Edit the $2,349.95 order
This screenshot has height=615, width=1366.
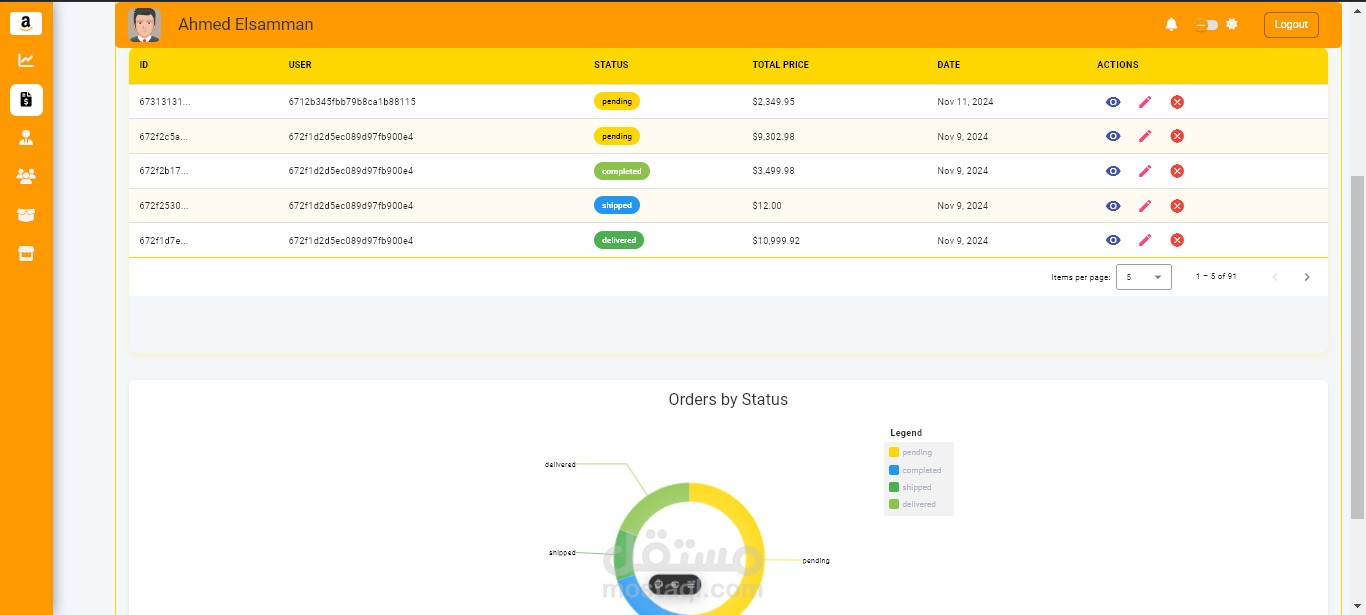click(1145, 102)
